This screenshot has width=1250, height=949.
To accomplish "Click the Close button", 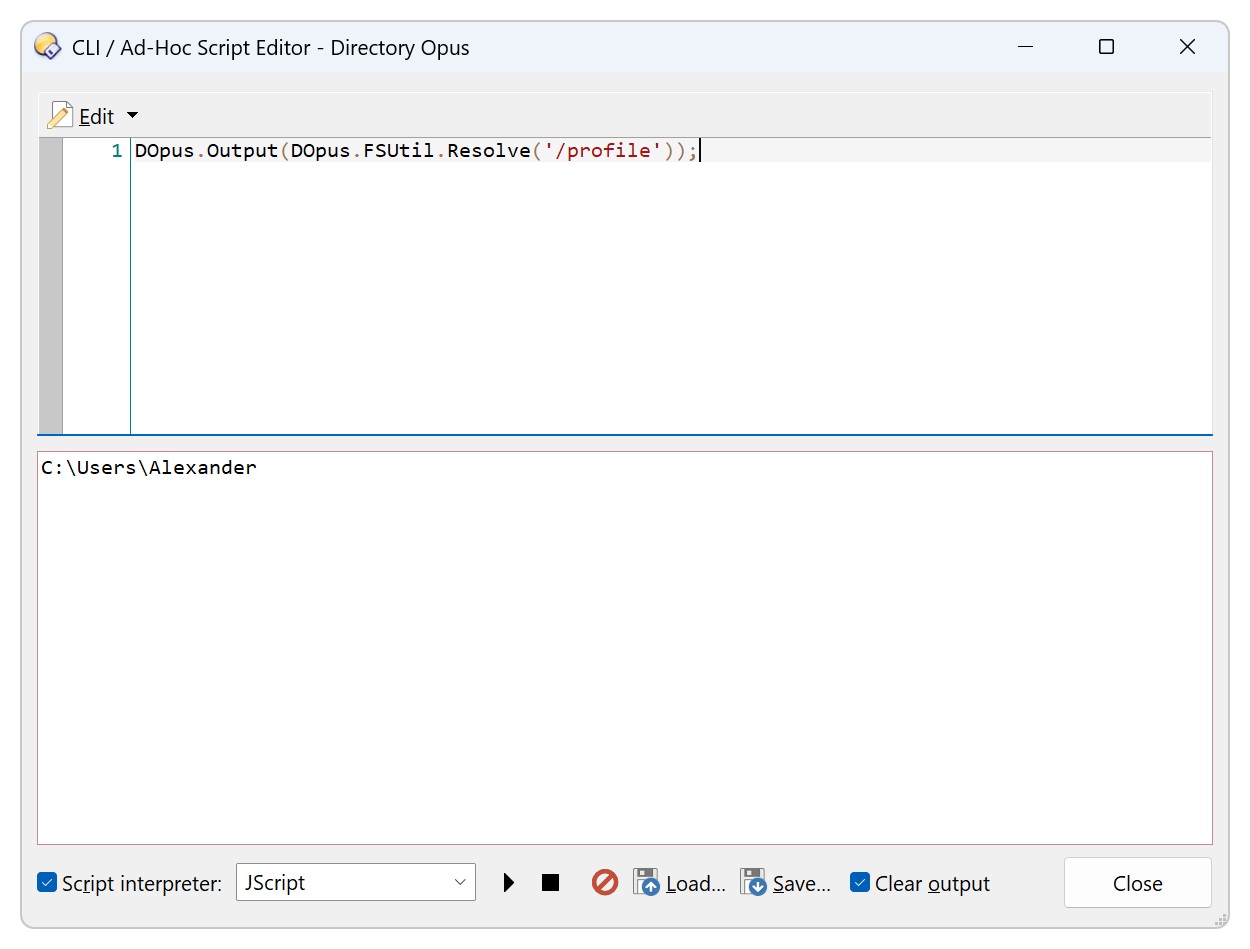I will click(1138, 883).
